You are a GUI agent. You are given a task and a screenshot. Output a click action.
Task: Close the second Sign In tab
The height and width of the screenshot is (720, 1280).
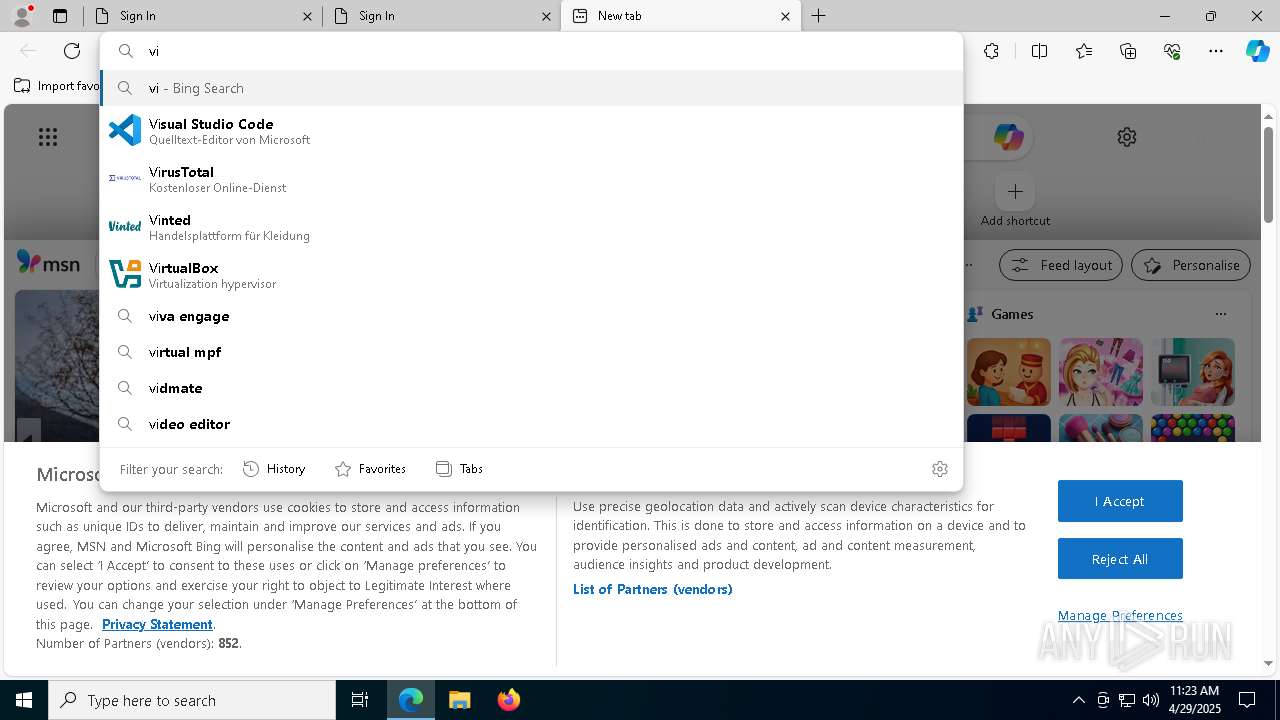coord(546,16)
